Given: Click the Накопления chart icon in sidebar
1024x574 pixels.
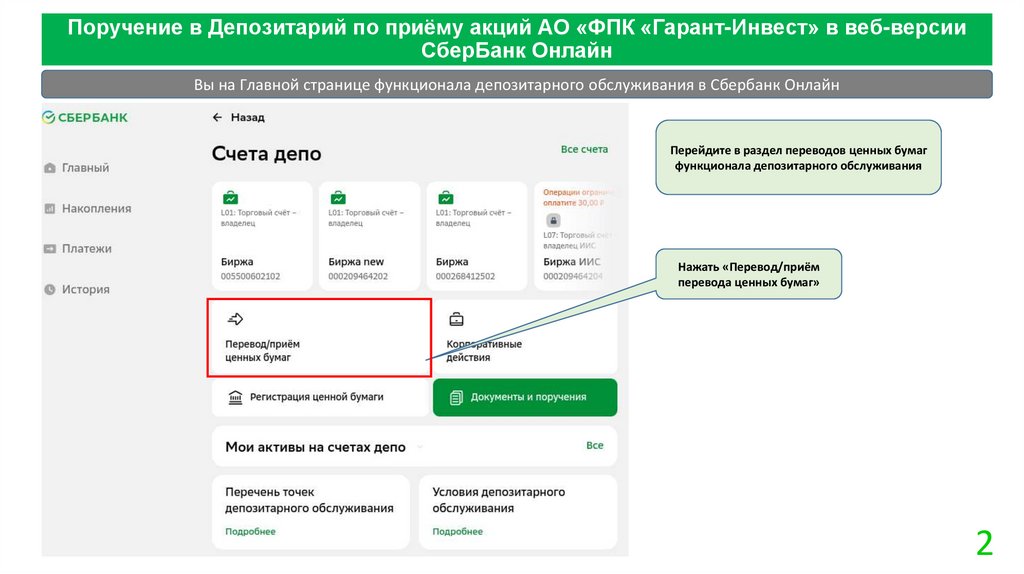Looking at the screenshot, I should point(50,209).
